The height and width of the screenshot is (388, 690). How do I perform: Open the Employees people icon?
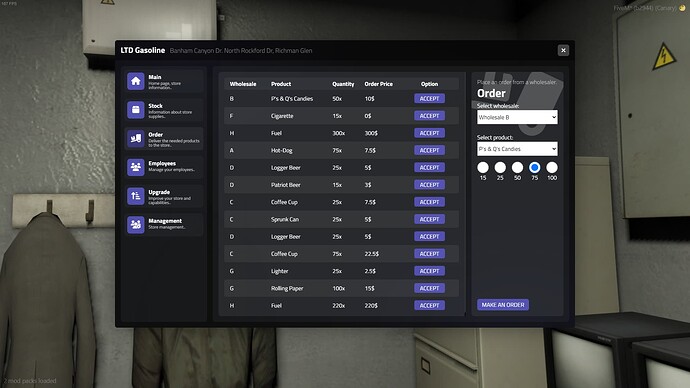click(x=136, y=167)
